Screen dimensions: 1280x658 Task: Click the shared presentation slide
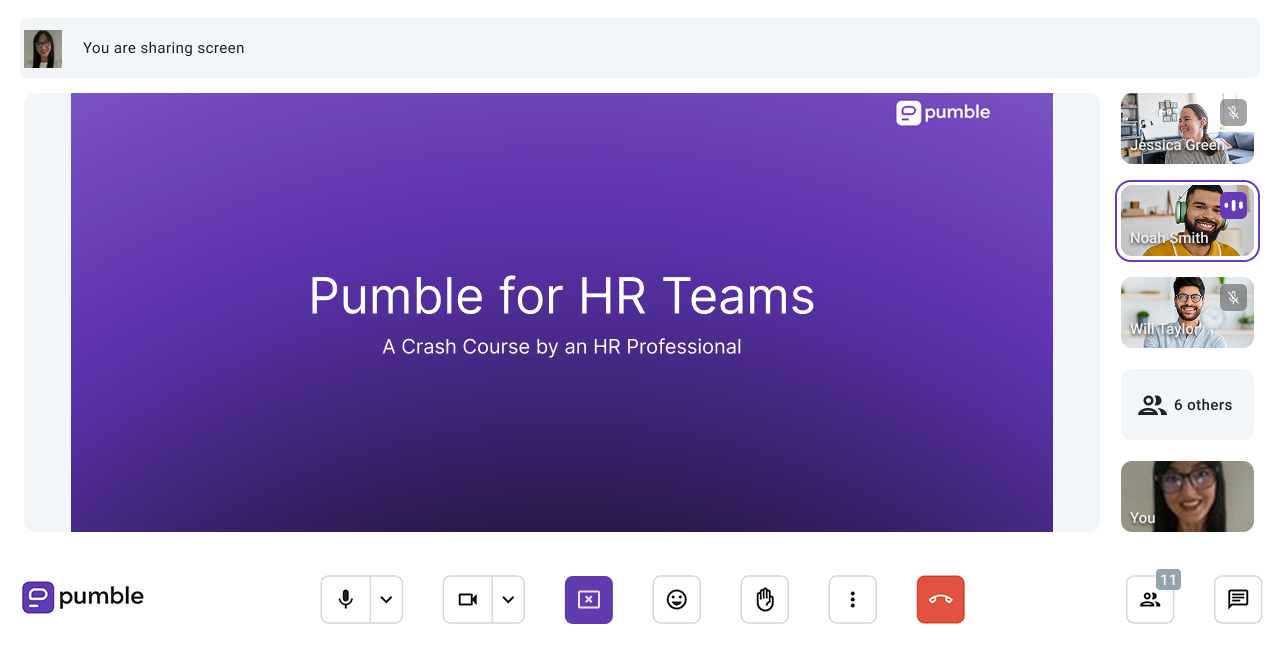coord(561,312)
